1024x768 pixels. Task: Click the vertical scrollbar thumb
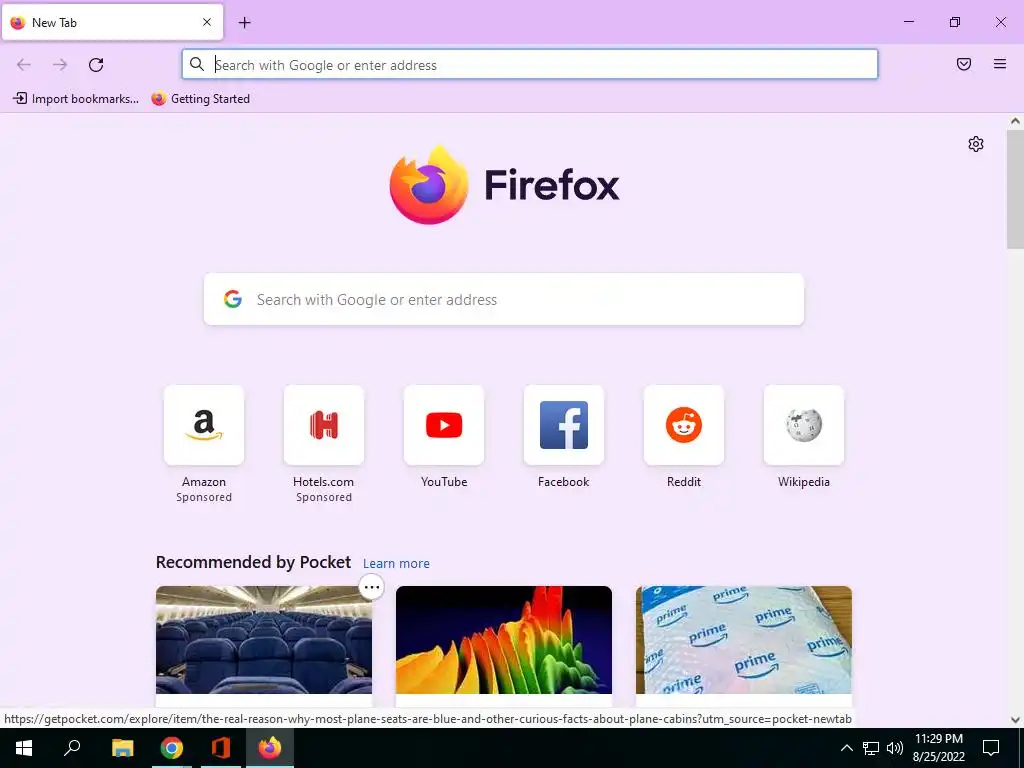pyautogui.click(x=1015, y=189)
